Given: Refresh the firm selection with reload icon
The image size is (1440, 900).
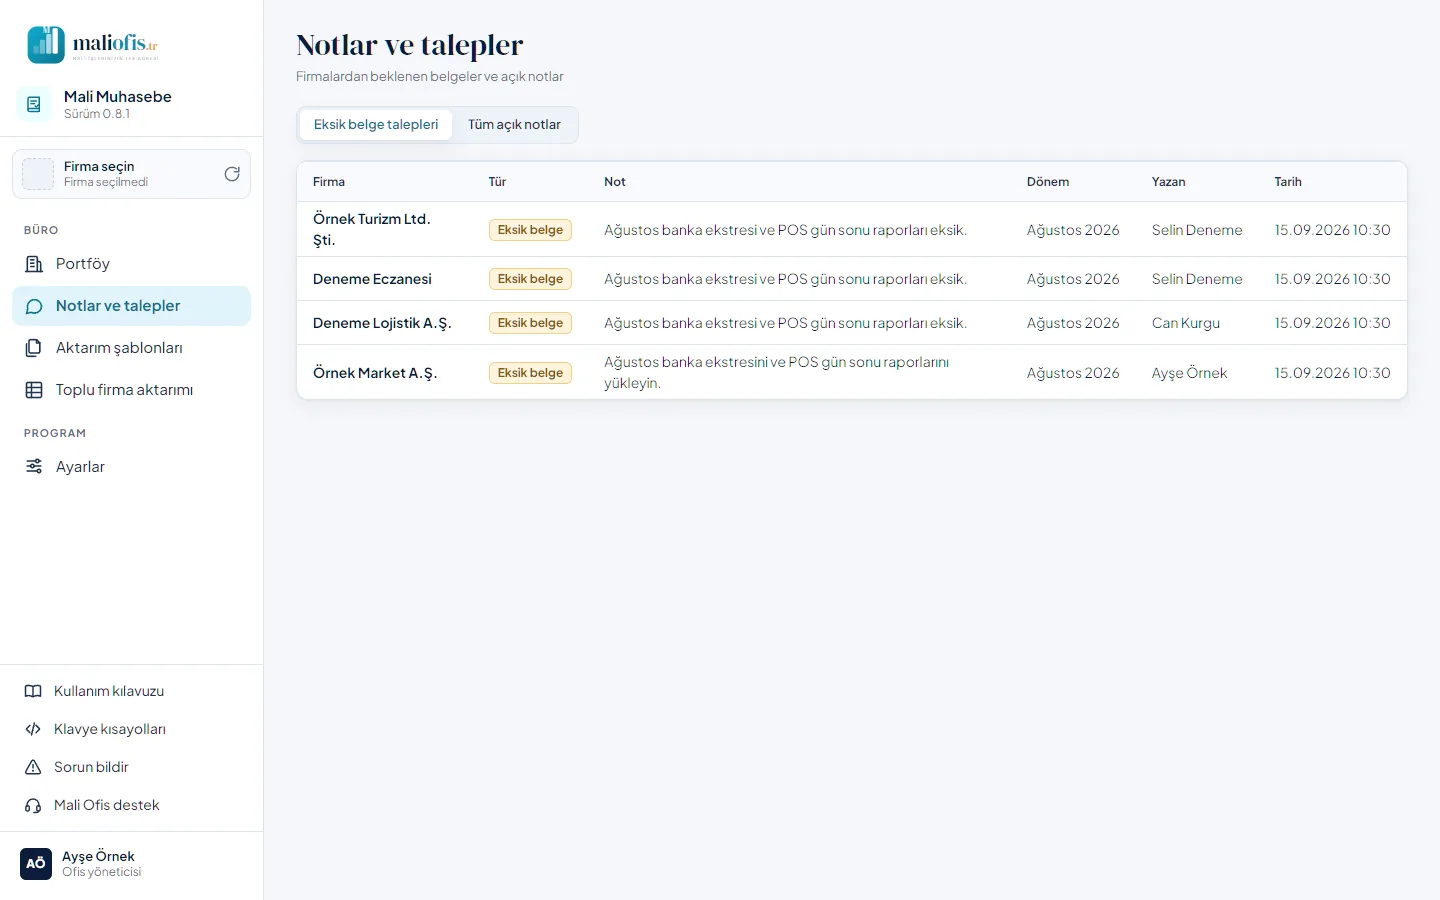Looking at the screenshot, I should (x=232, y=174).
